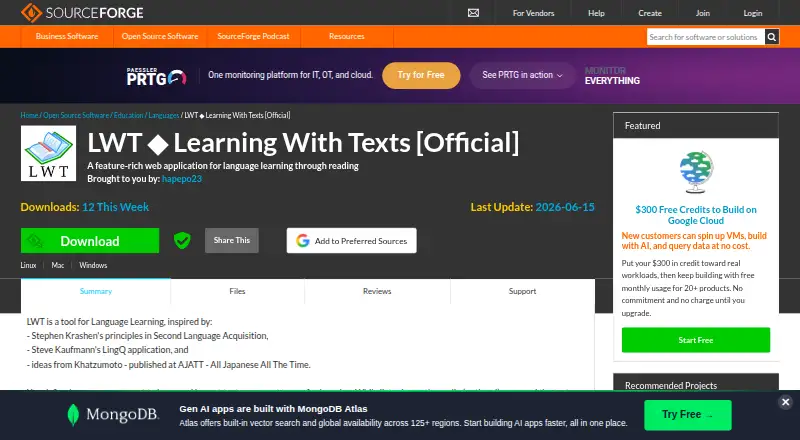This screenshot has height=440, width=800.
Task: Open the Business Software menu
Action: coord(67,36)
